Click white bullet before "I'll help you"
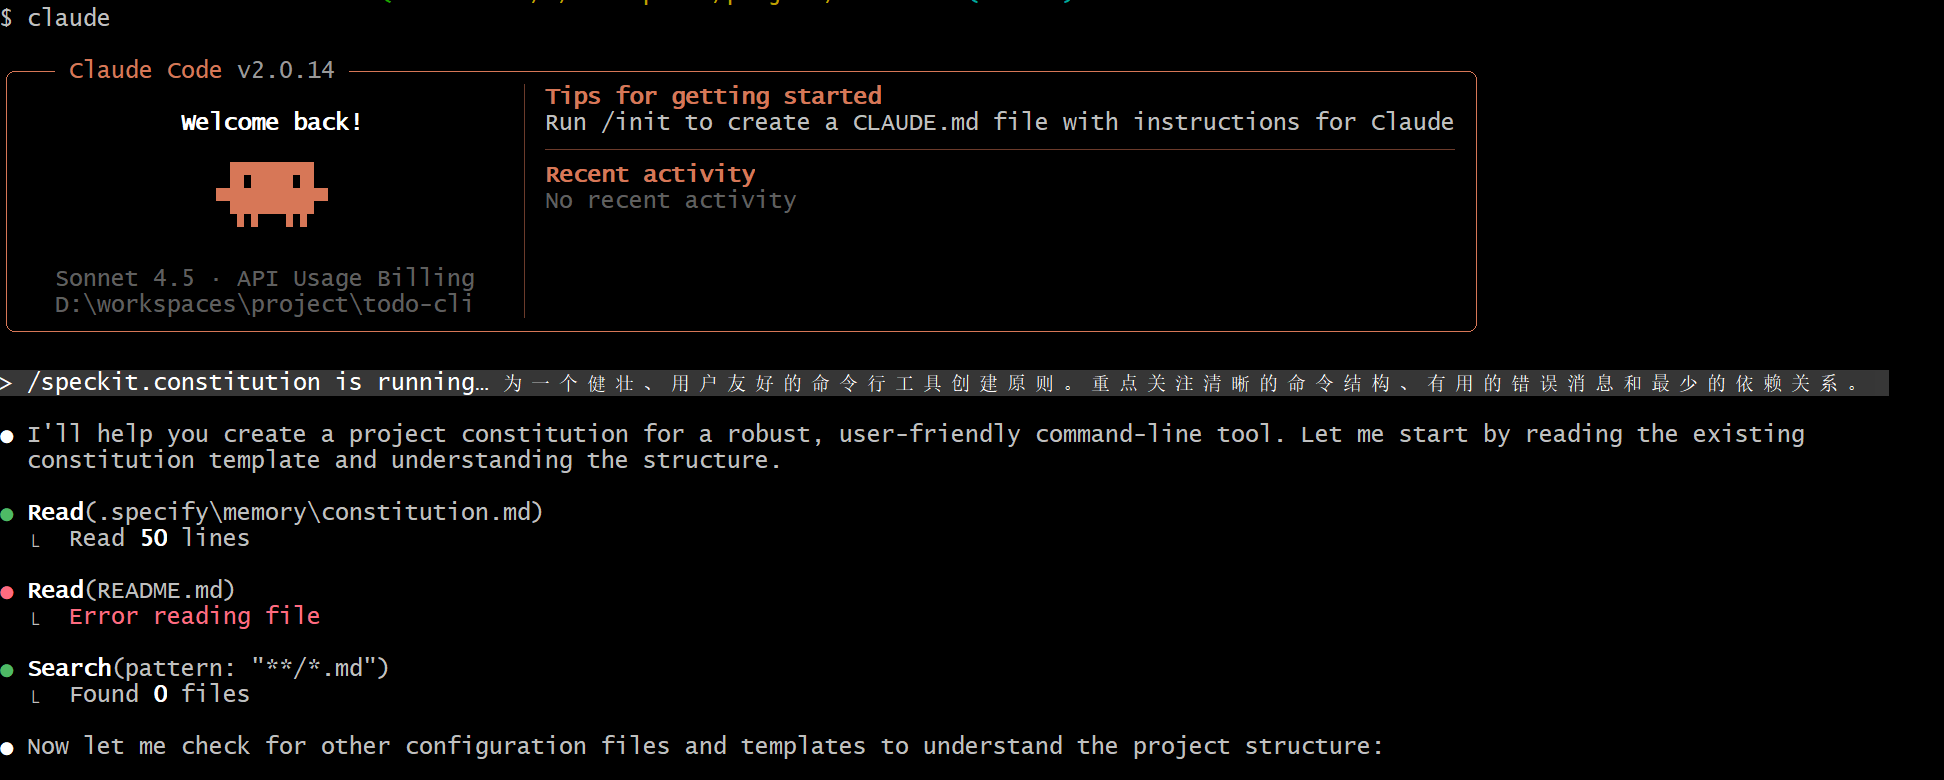 8,436
